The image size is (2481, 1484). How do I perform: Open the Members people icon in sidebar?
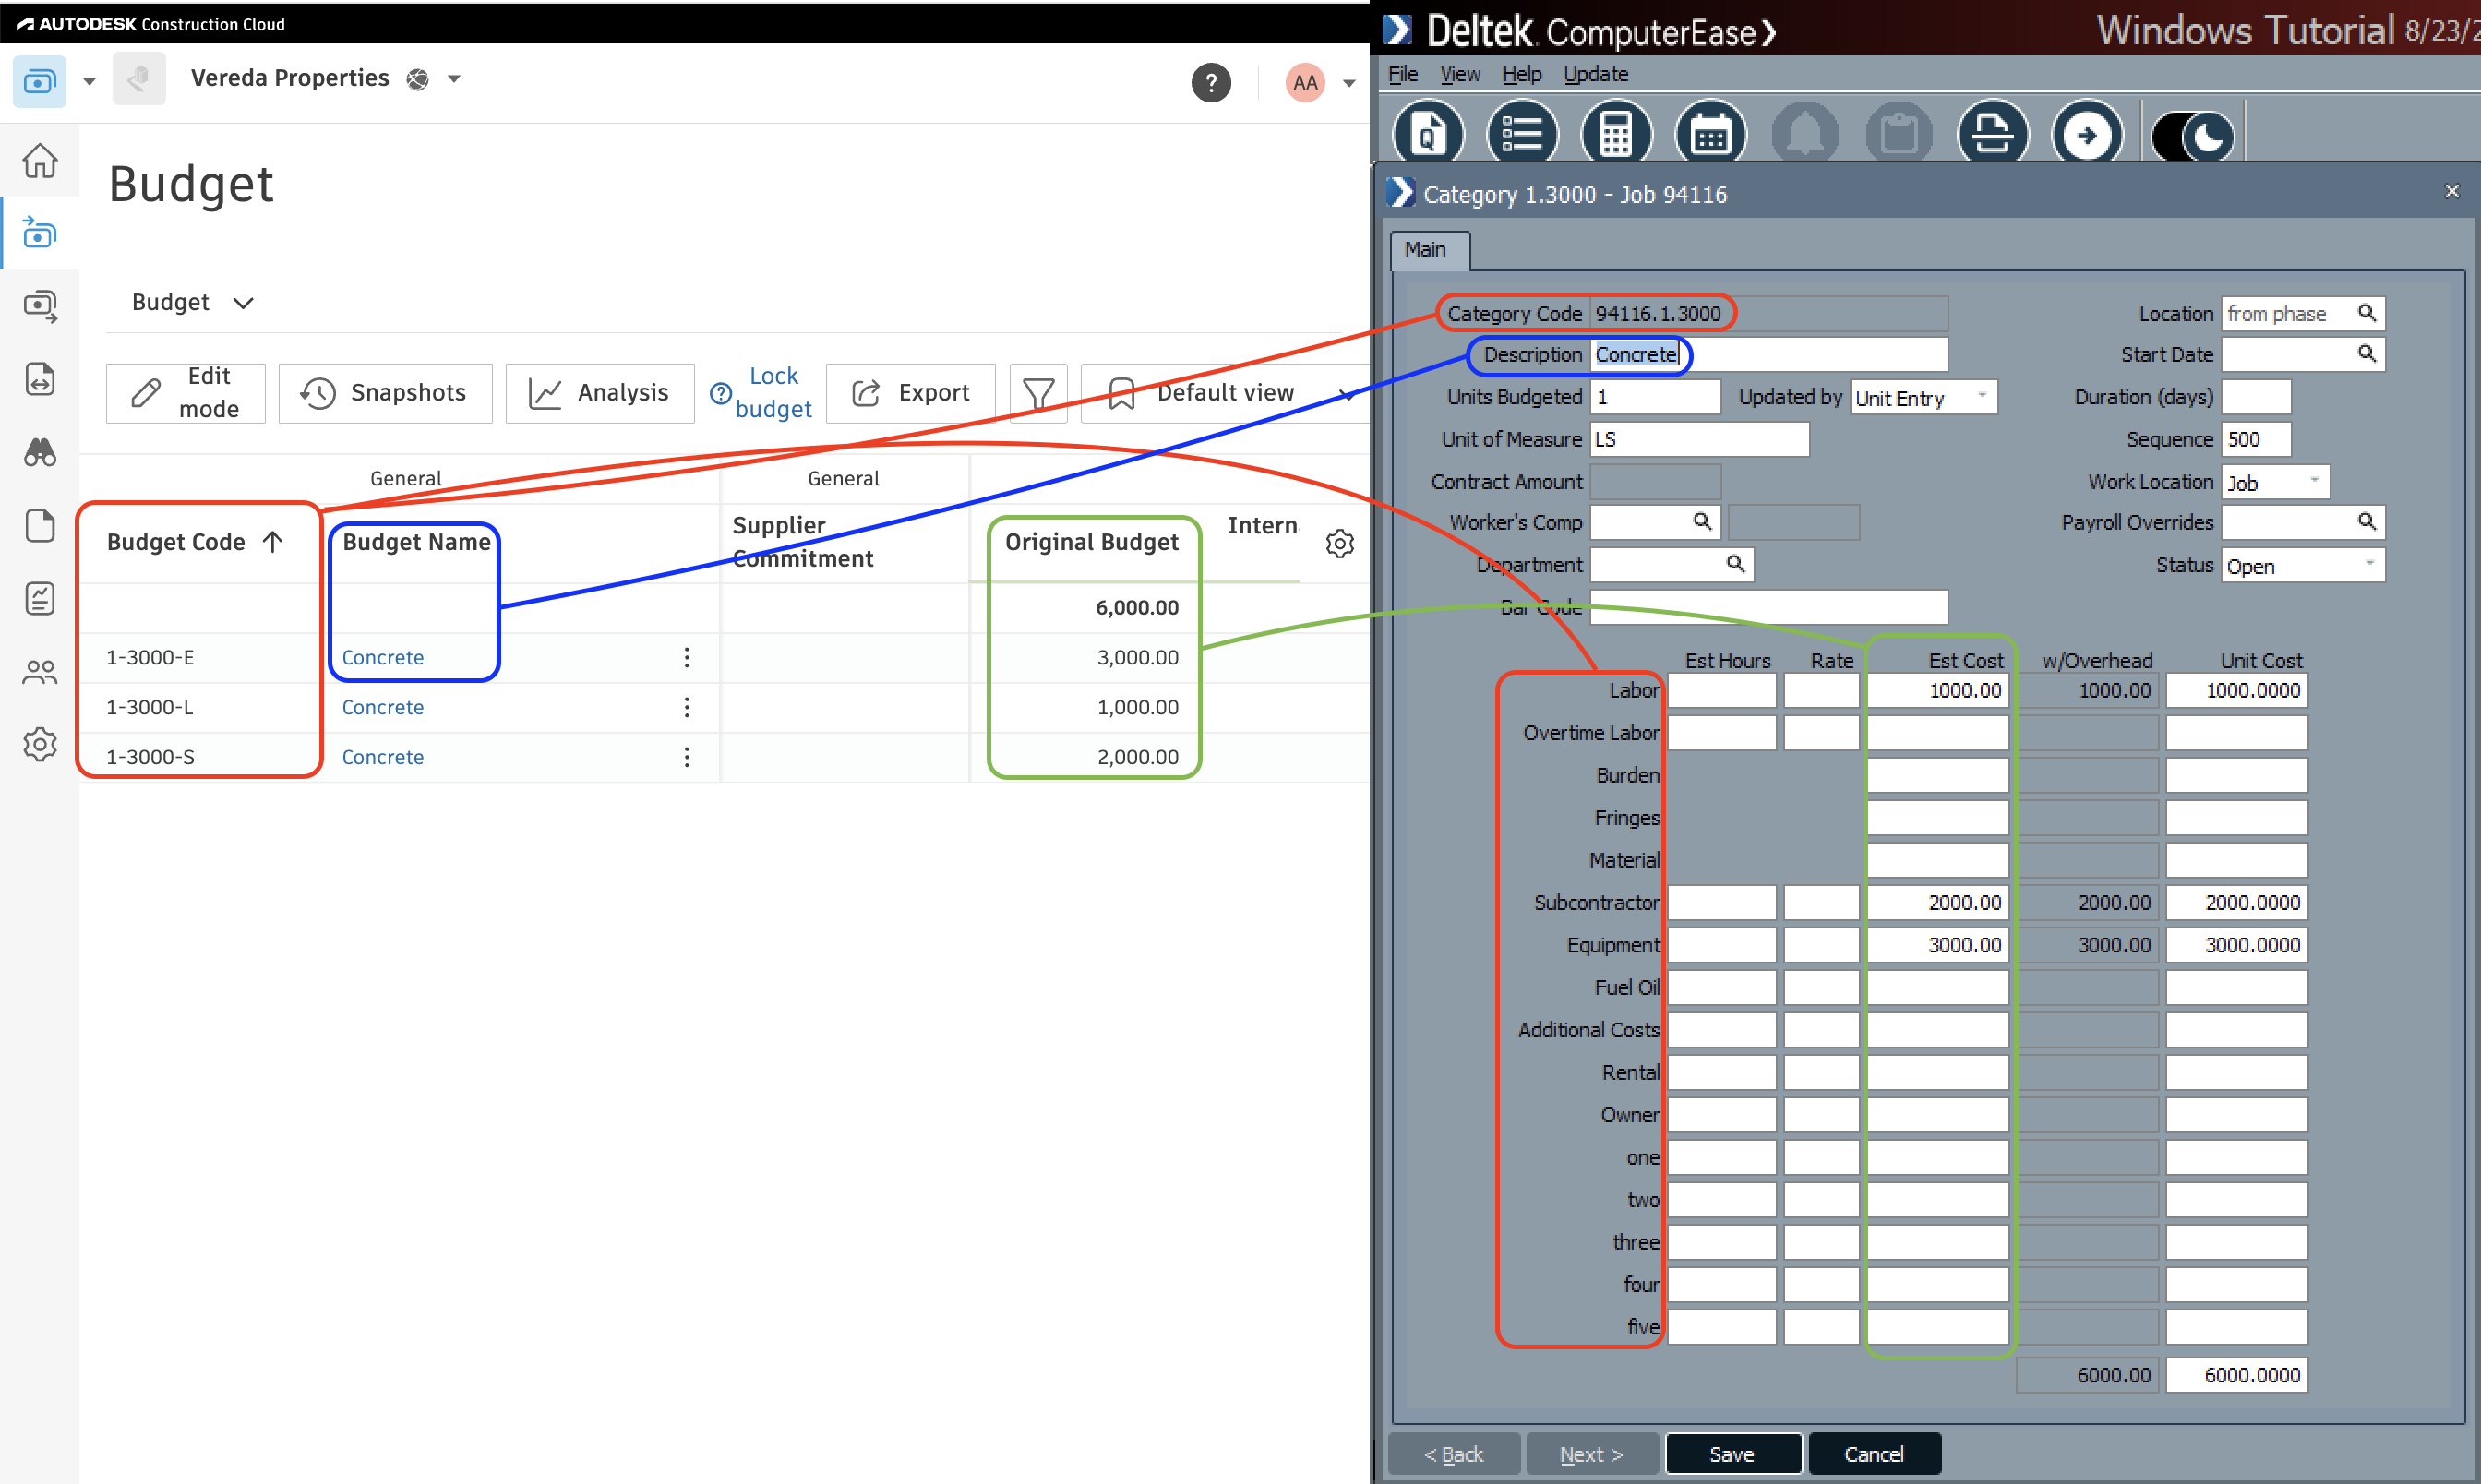[x=40, y=672]
